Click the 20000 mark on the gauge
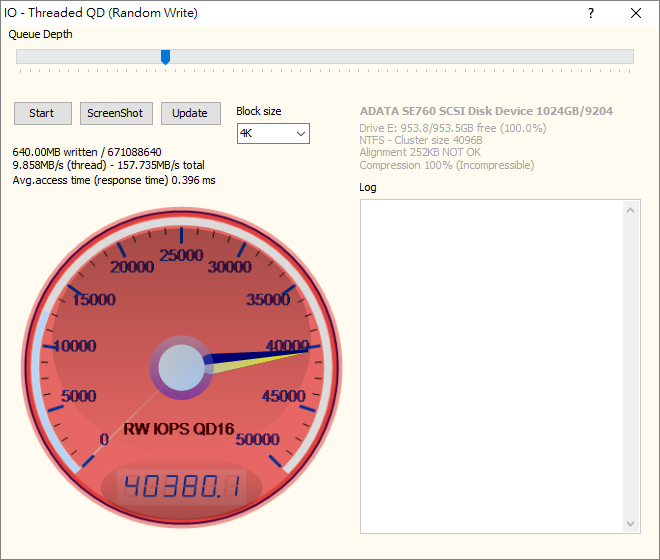 click(x=132, y=267)
